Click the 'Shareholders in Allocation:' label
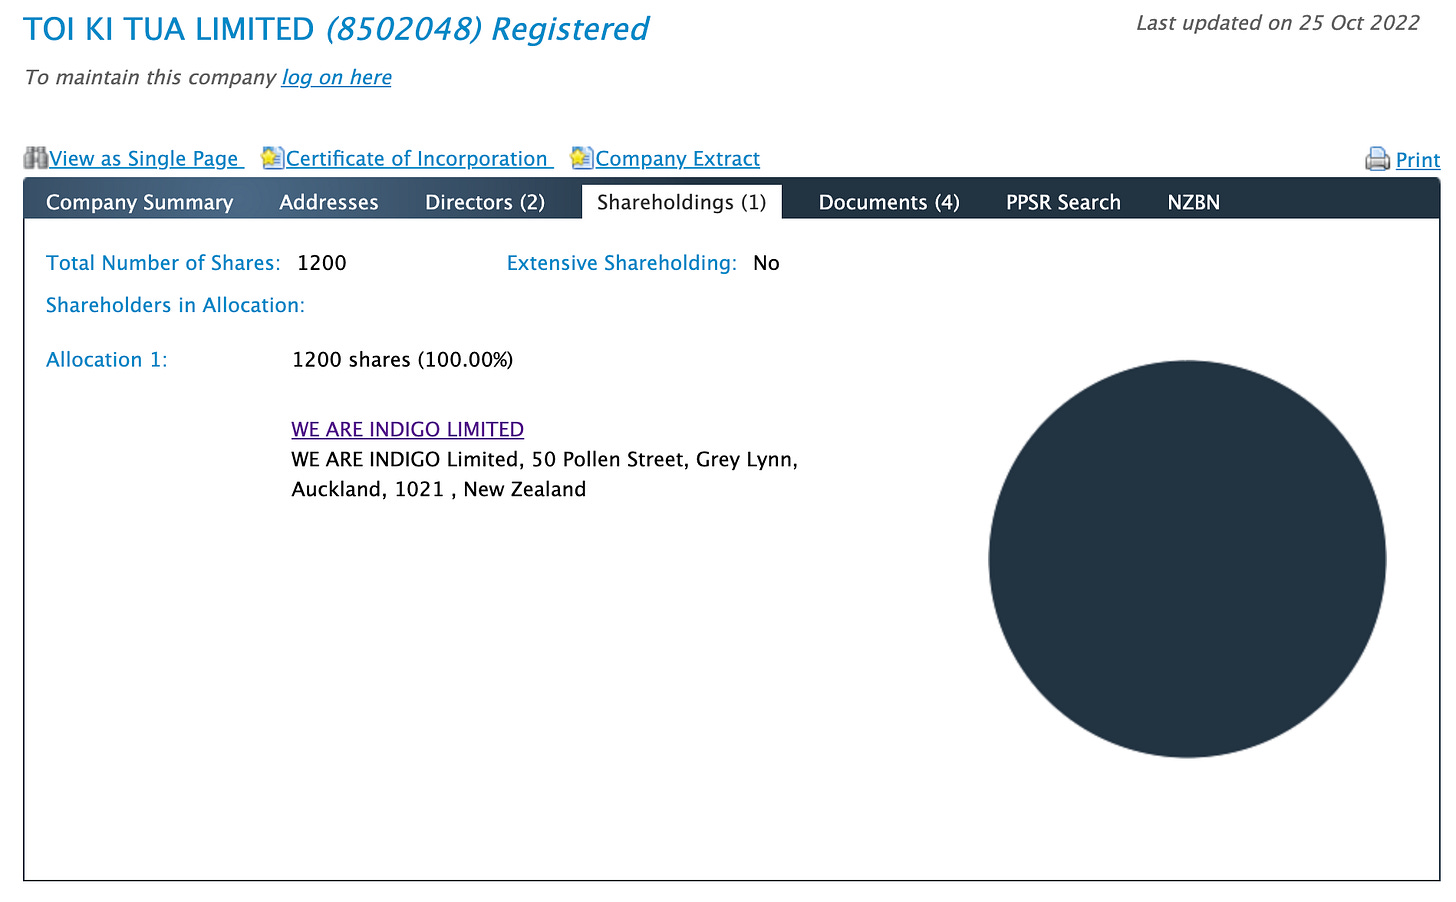 click(x=175, y=305)
